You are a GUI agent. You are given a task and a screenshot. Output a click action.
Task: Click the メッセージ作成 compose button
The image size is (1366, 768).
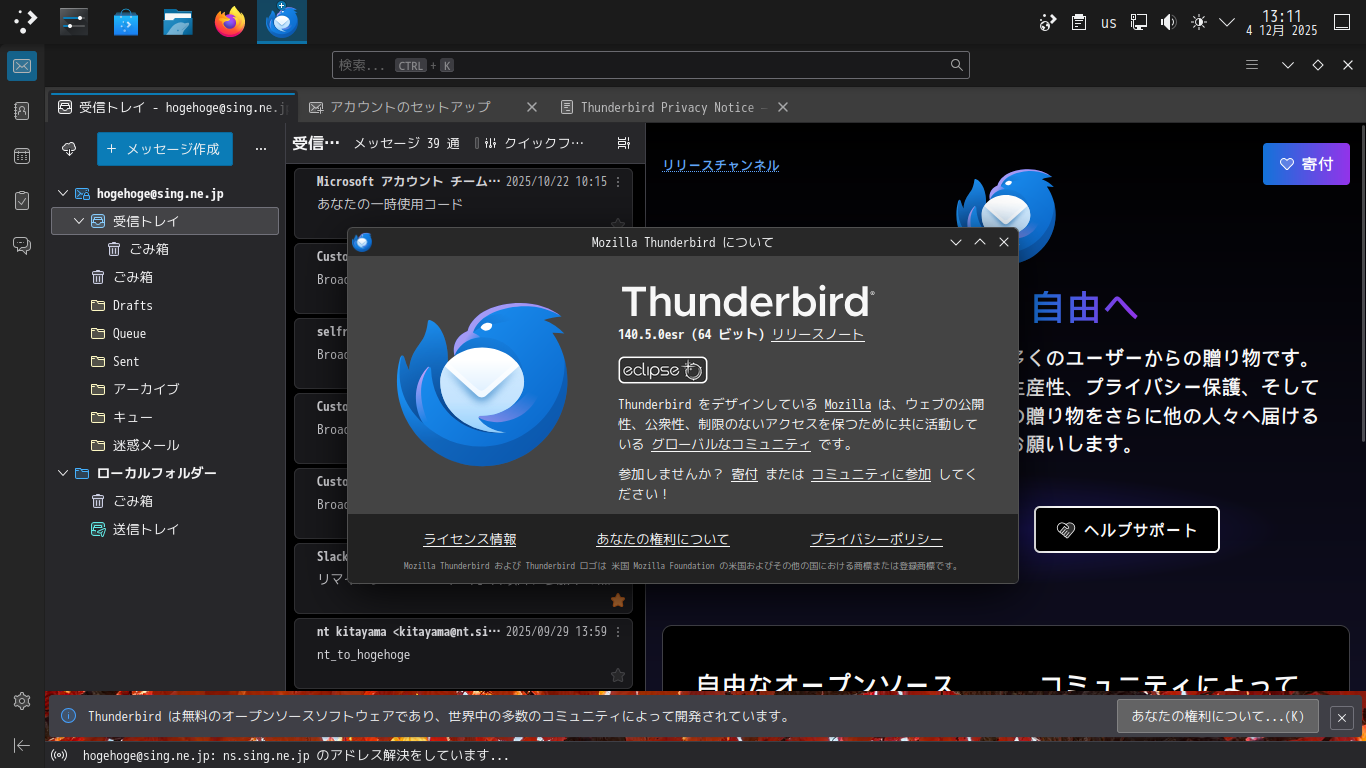pos(165,149)
